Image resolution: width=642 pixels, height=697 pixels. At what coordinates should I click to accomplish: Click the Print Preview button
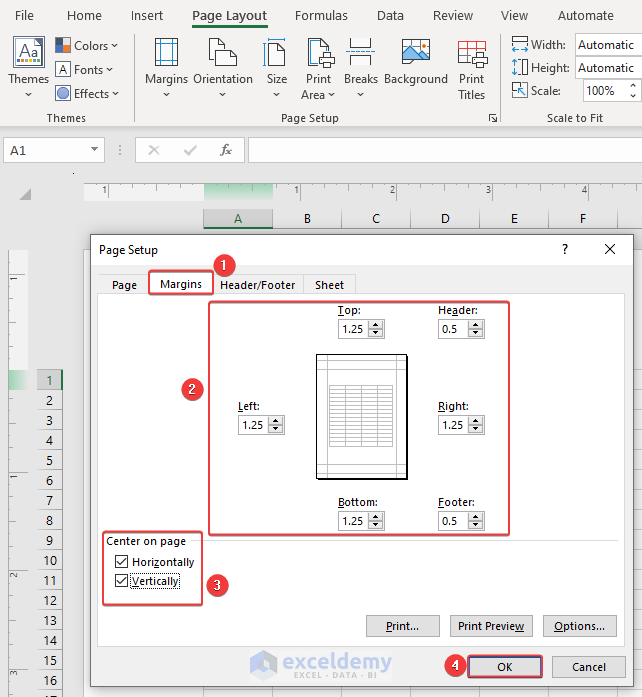point(491,626)
